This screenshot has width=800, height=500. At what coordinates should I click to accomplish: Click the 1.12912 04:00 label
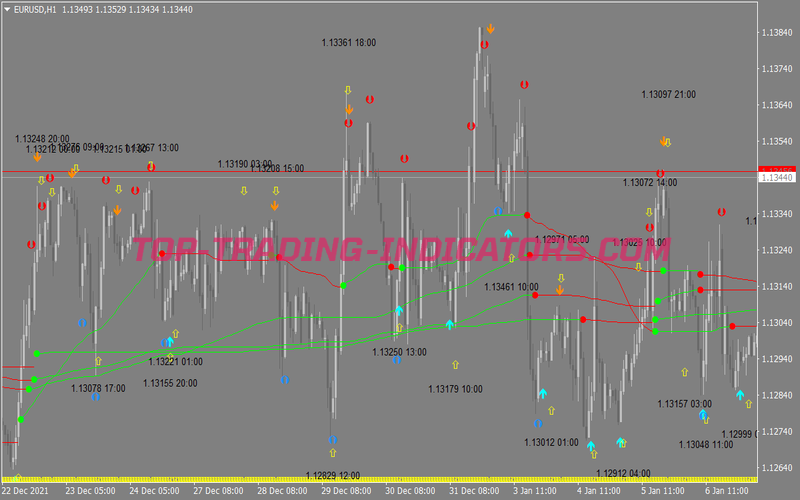click(x=623, y=473)
